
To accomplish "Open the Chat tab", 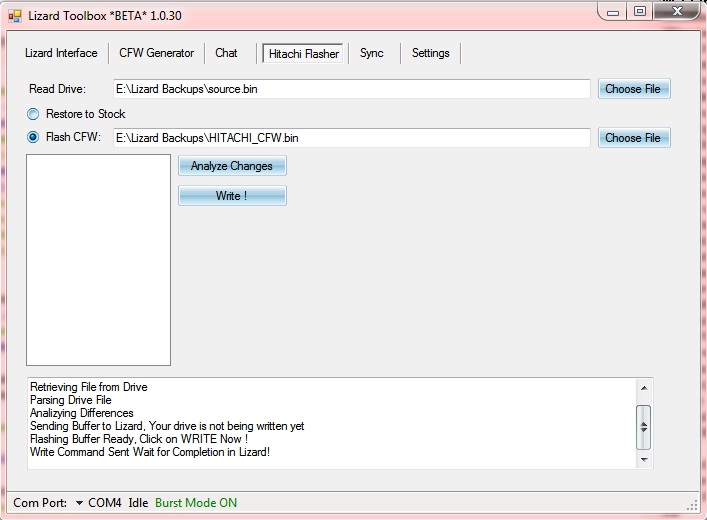I will 226,53.
